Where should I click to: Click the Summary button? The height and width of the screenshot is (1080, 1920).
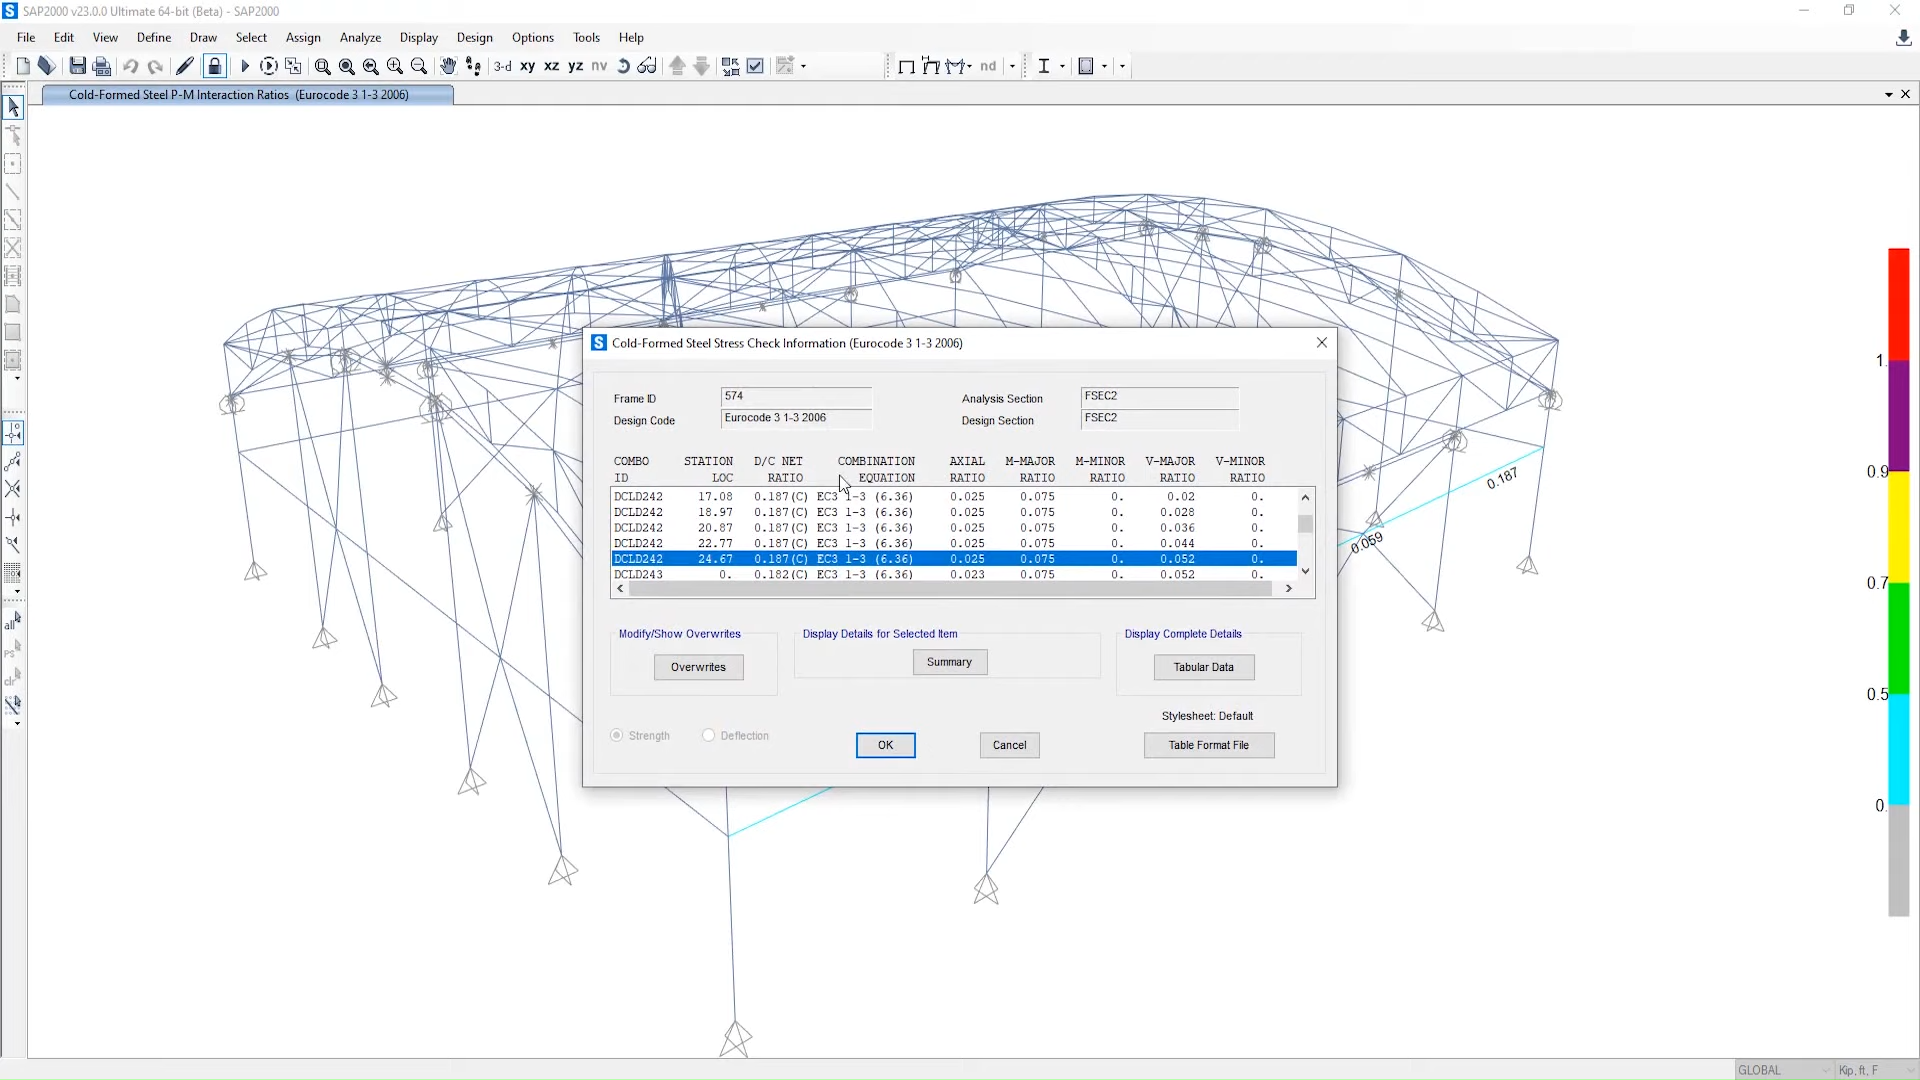[948, 661]
